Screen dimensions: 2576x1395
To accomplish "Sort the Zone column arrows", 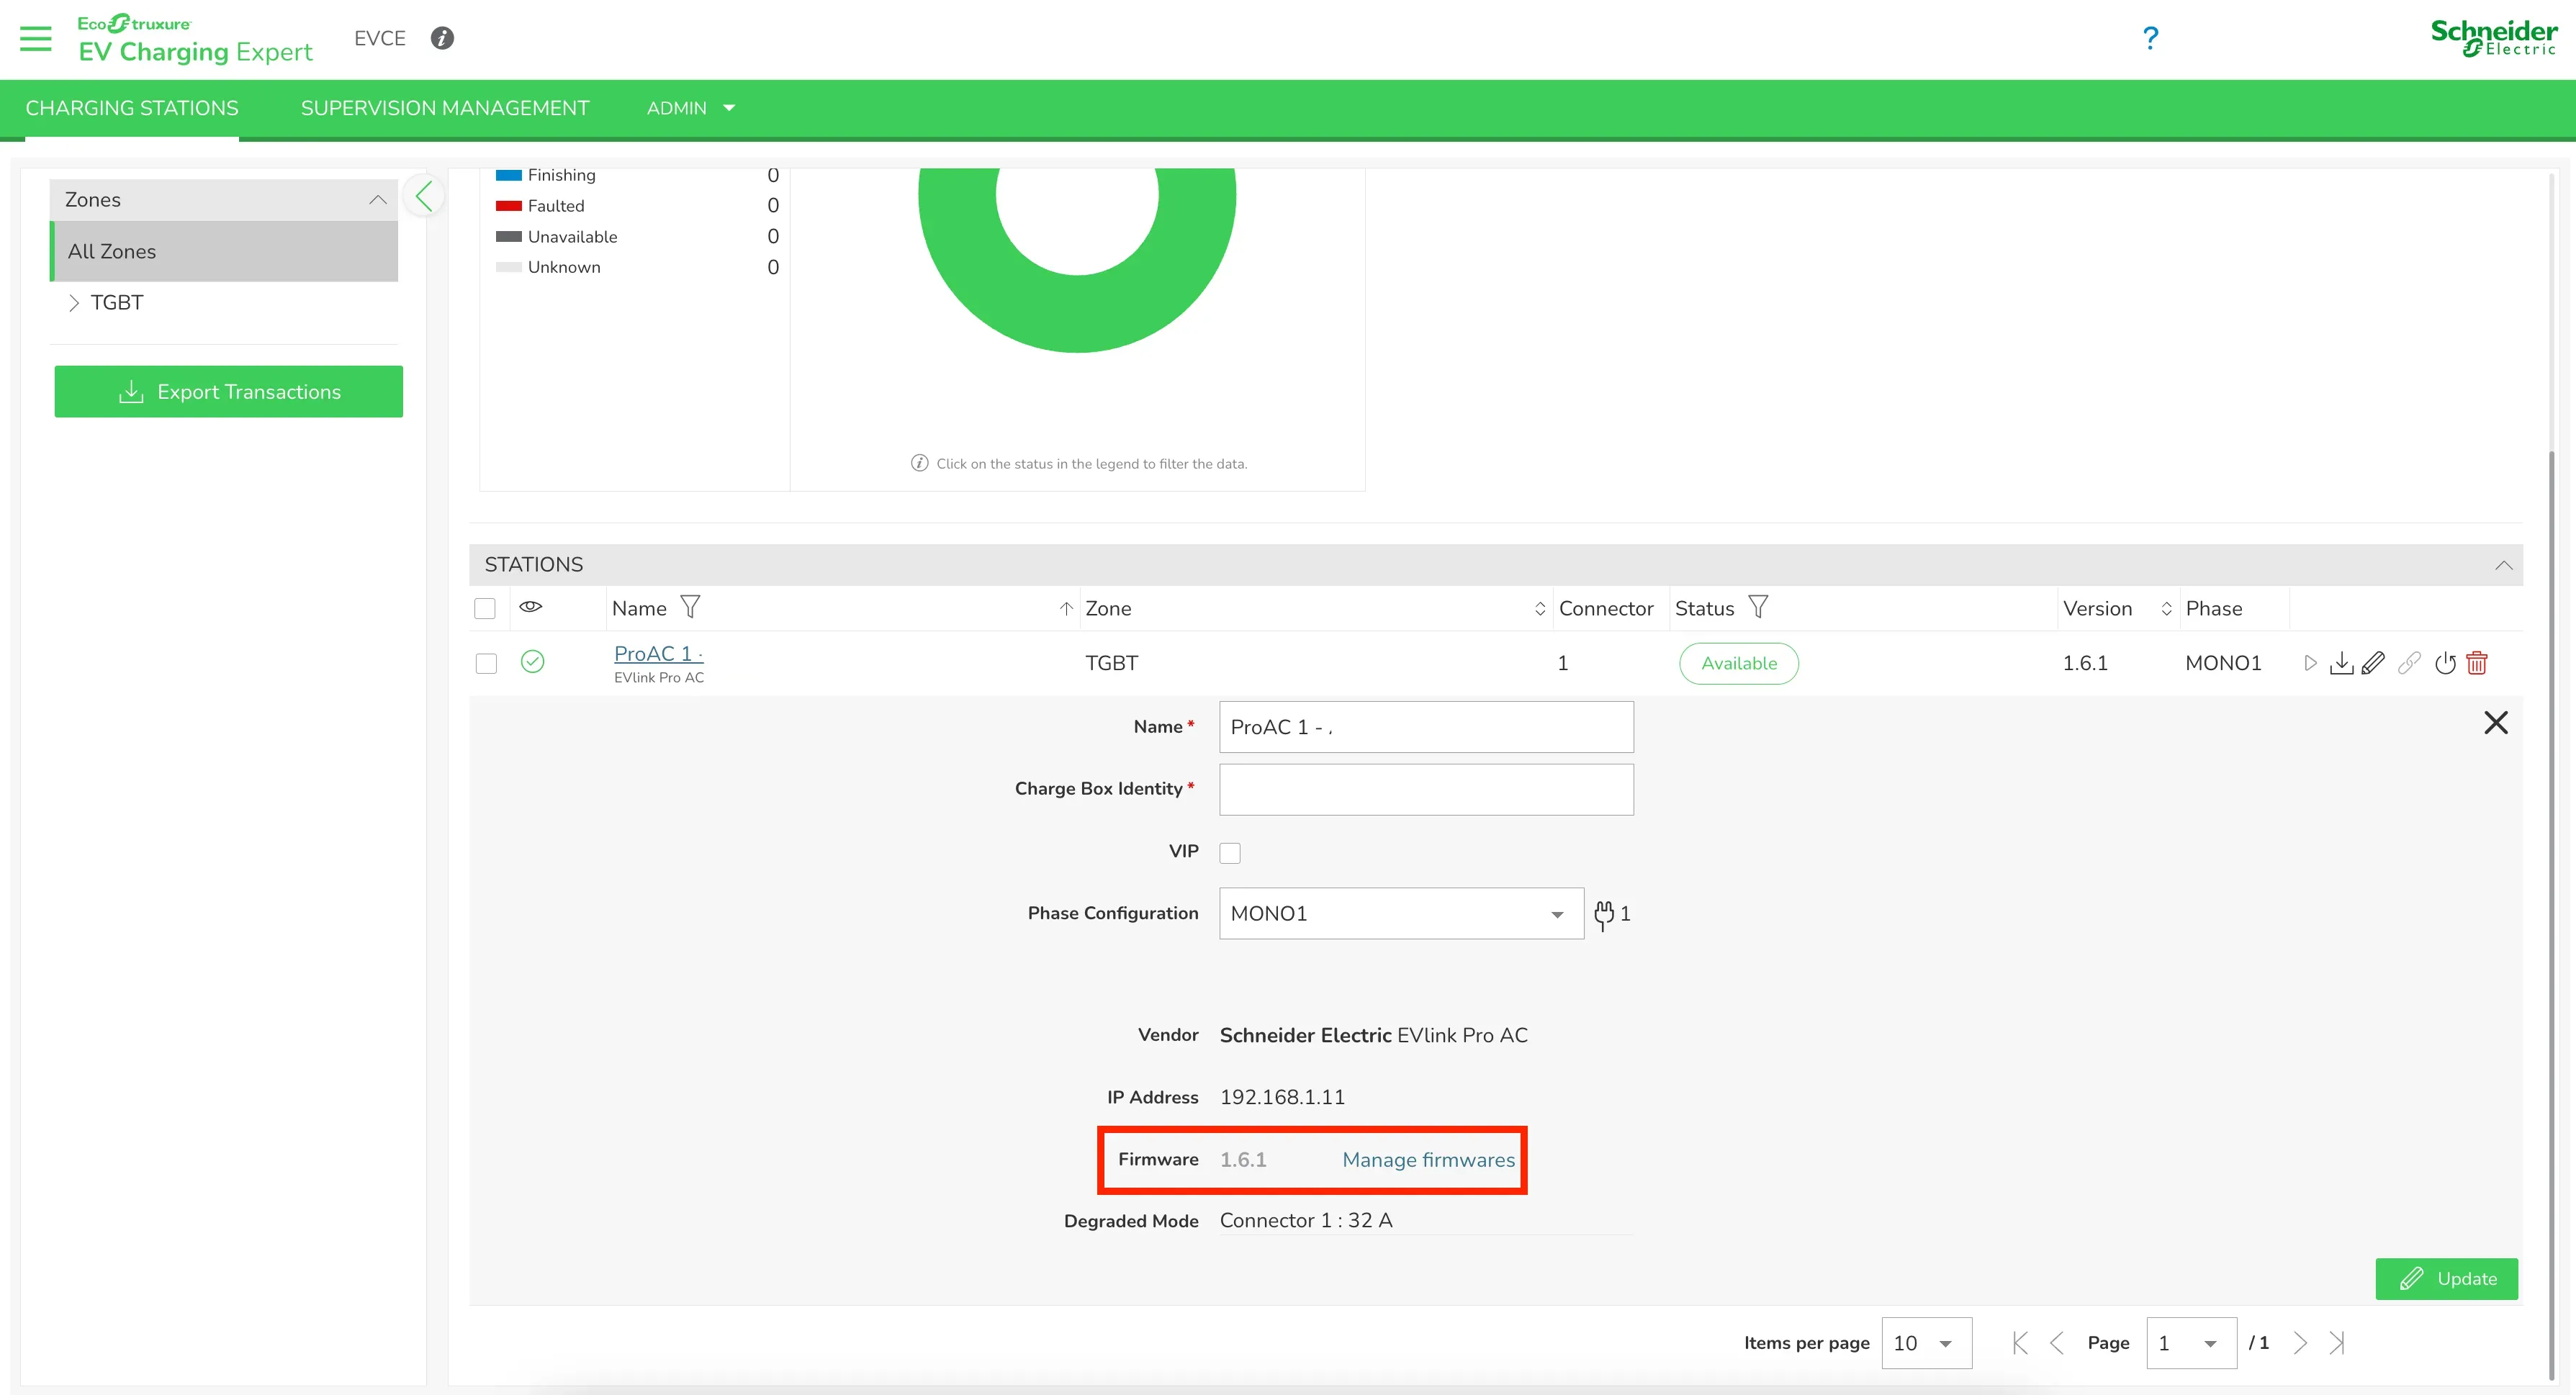I will click(x=1540, y=609).
